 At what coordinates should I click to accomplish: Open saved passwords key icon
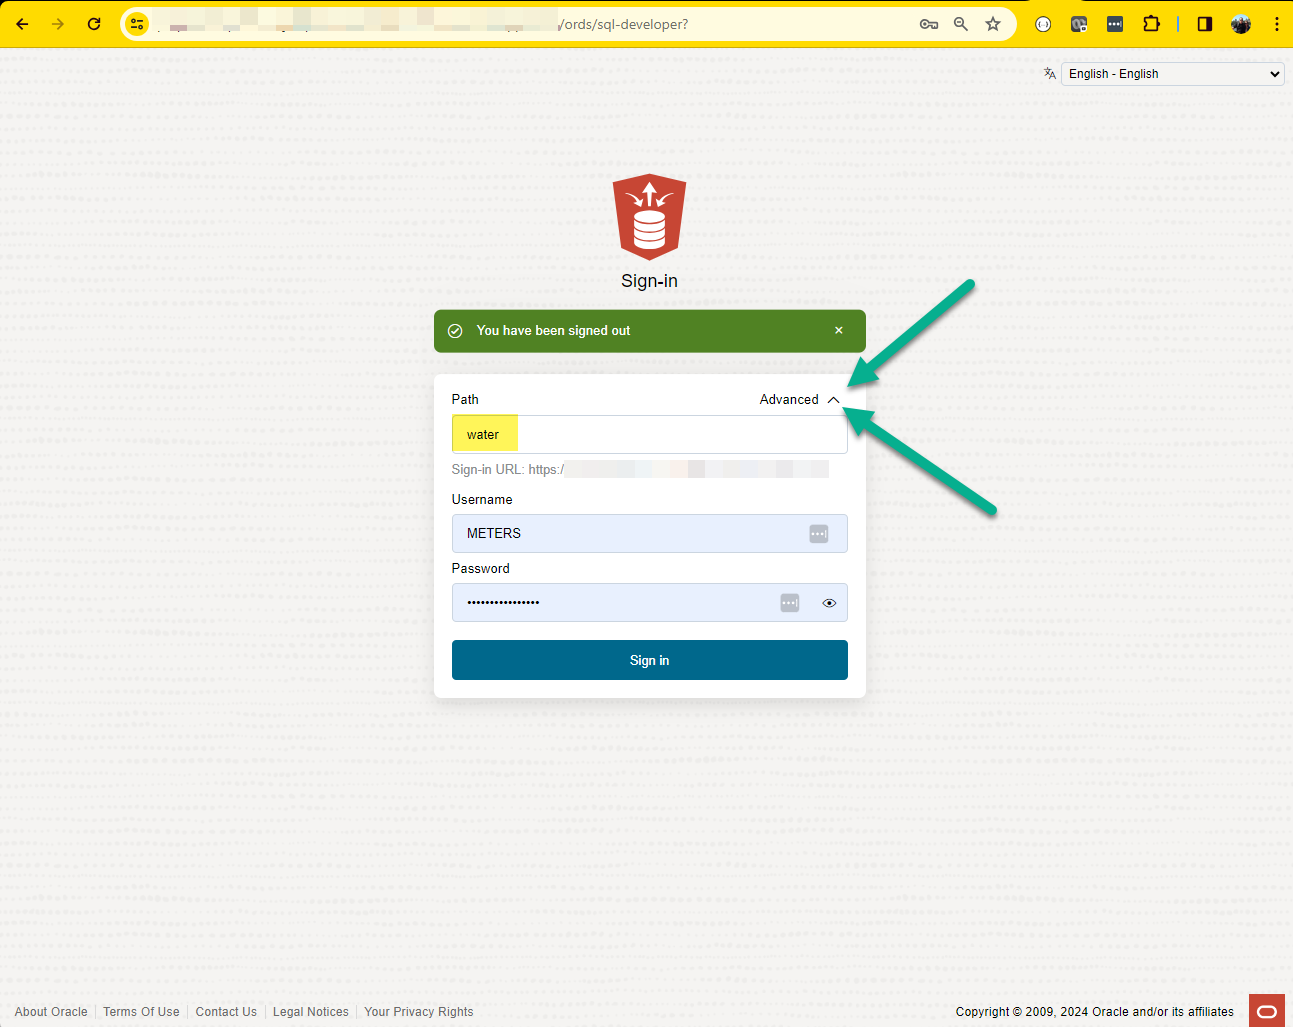(x=929, y=24)
